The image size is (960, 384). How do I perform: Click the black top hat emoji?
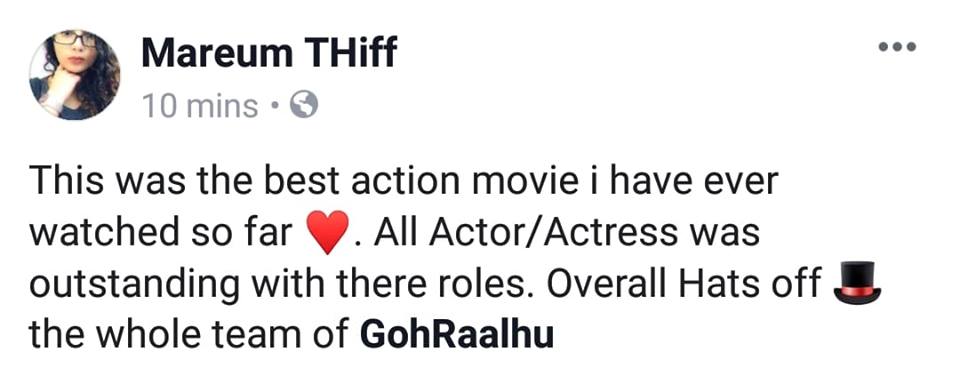click(x=857, y=282)
